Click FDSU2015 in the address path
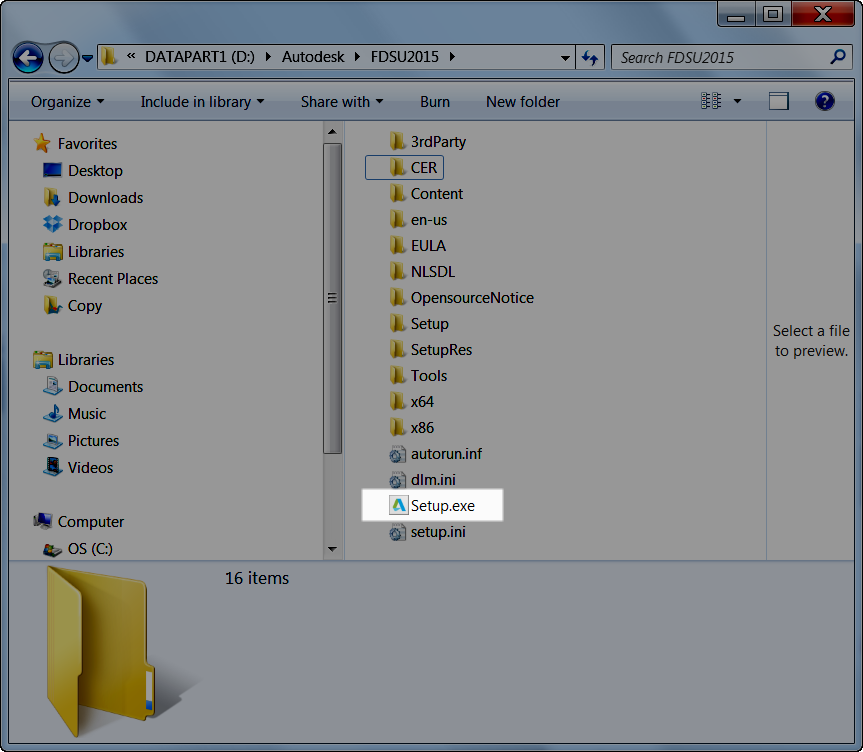Screen dimensions: 863x752 405,57
